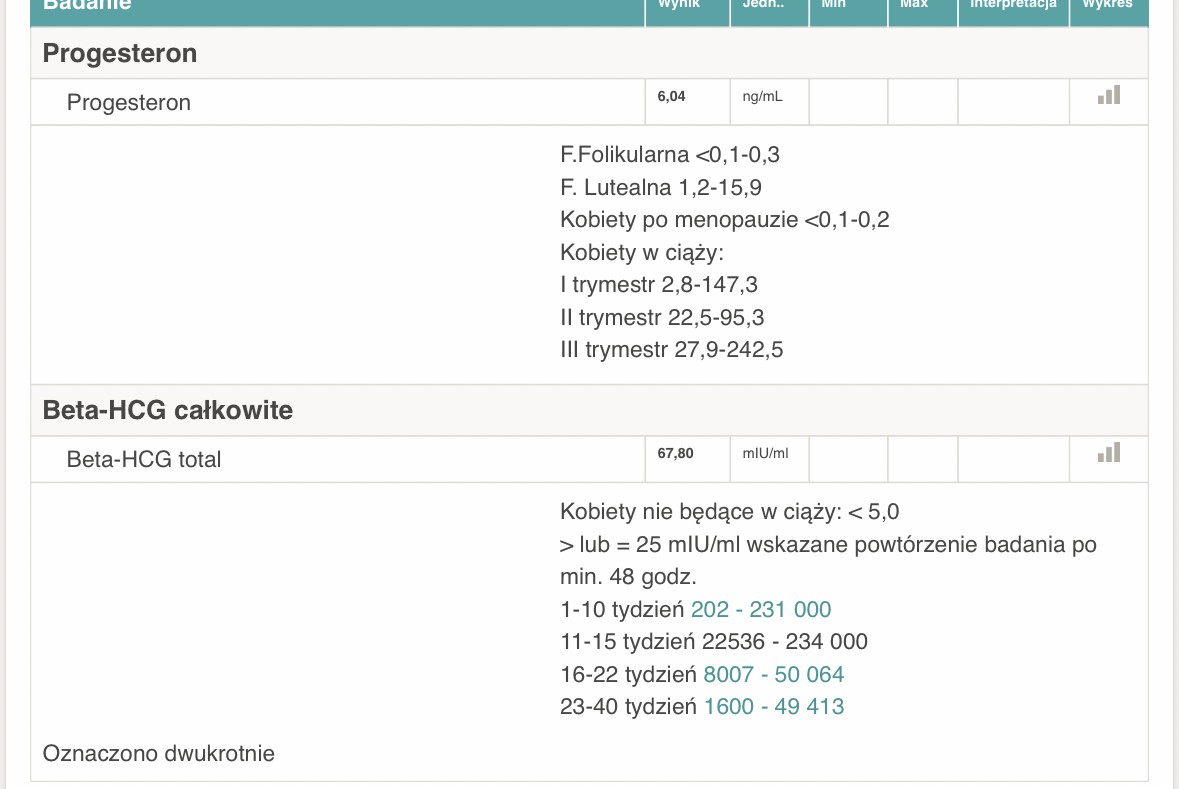
Task: Open the chart icon for Progesteron
Action: 1109,95
